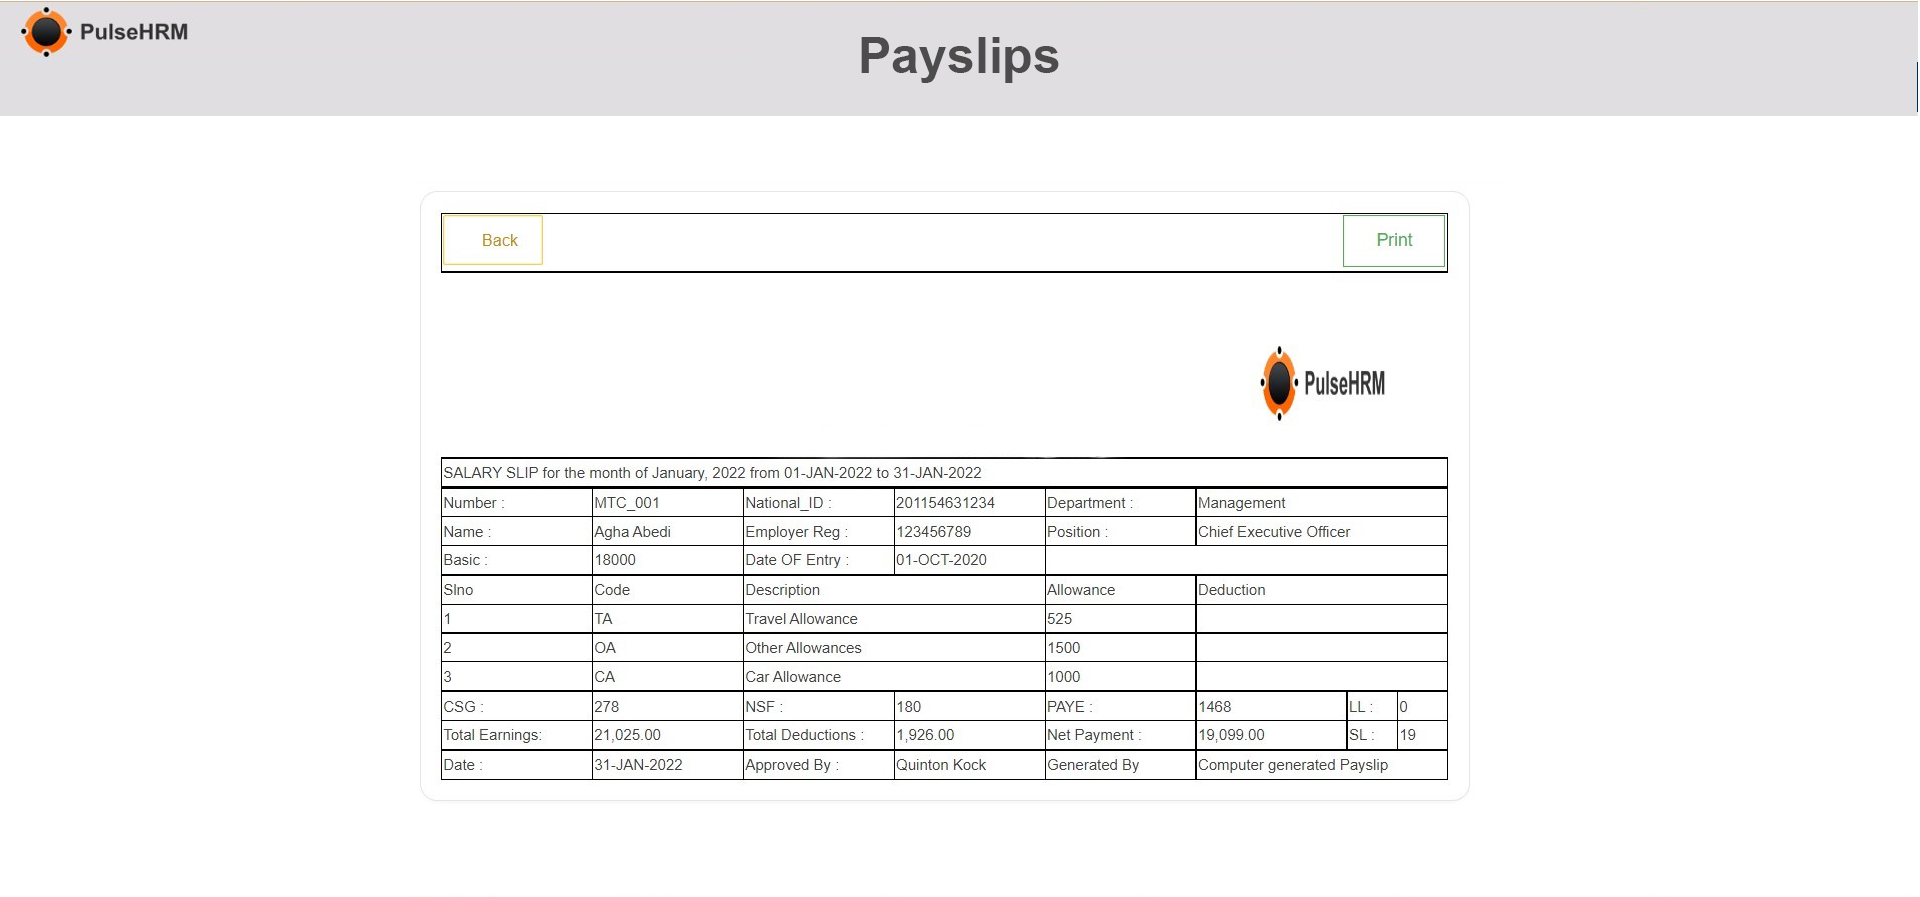Select Employer Reg value 123456789

(933, 532)
